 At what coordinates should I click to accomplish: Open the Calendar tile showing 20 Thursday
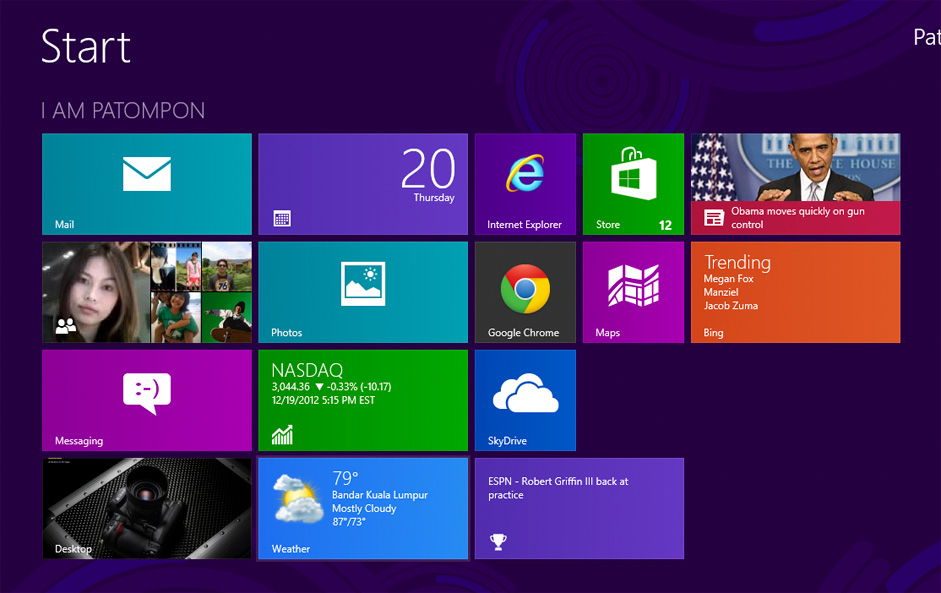tap(363, 184)
